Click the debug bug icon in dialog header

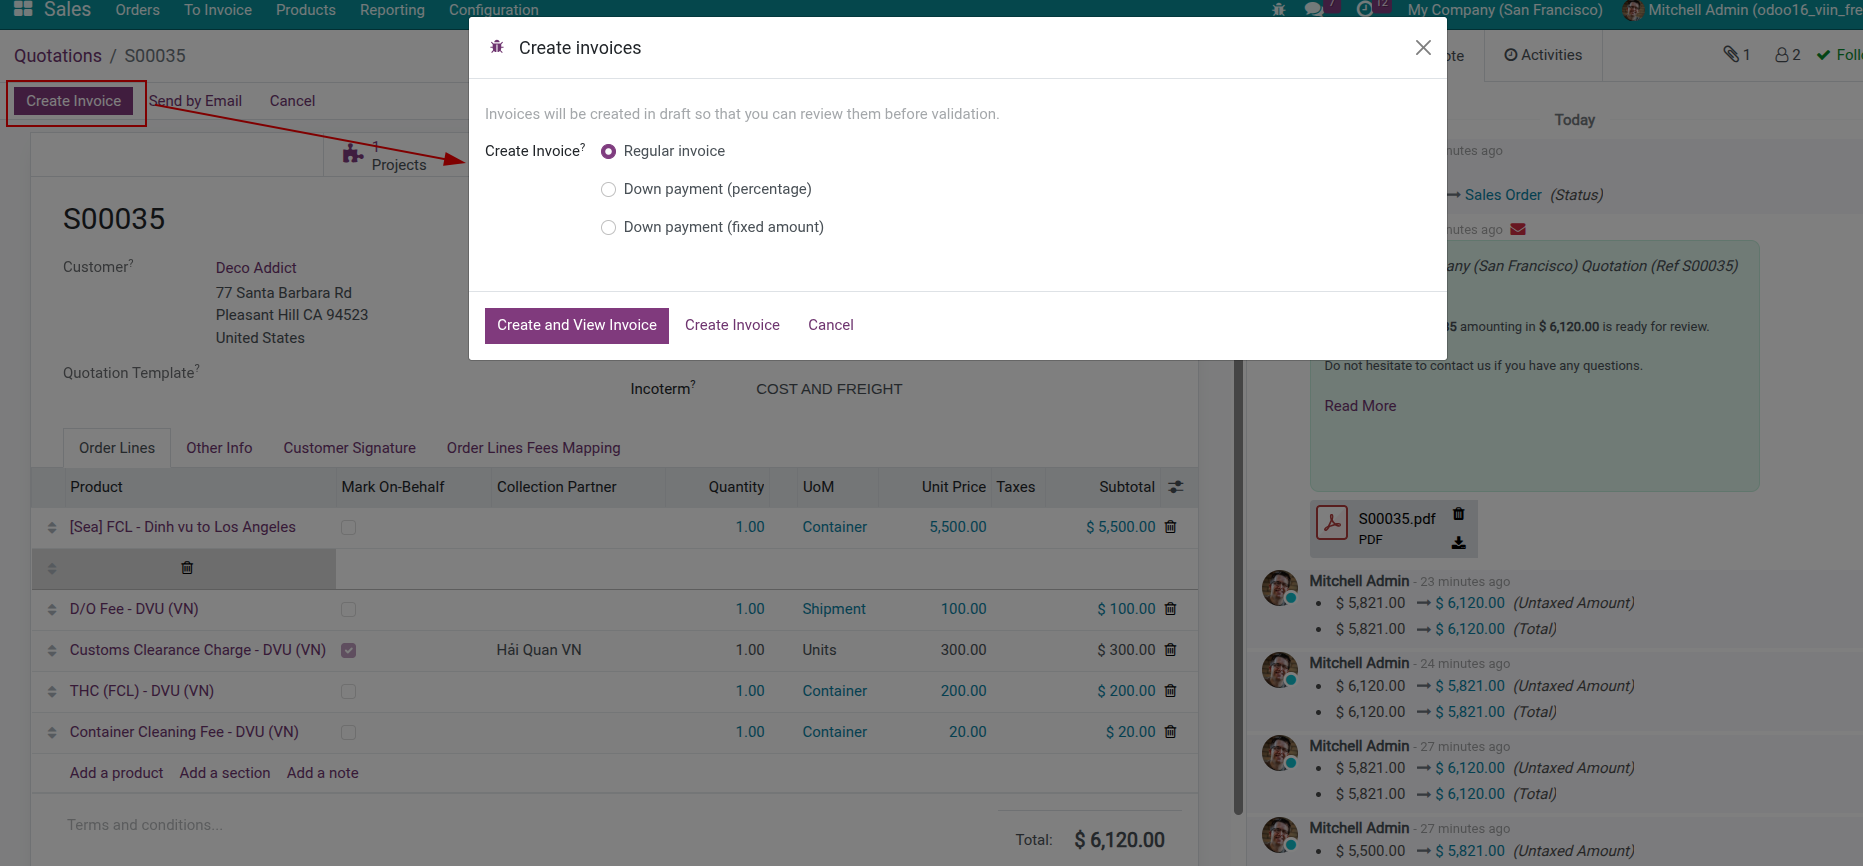pyautogui.click(x=497, y=47)
